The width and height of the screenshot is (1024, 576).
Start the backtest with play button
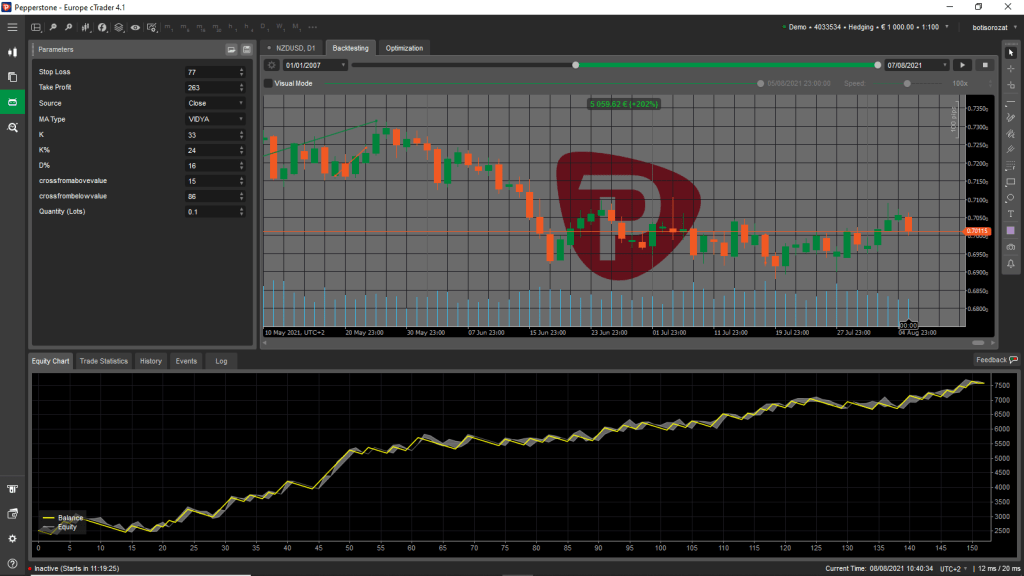pos(964,65)
